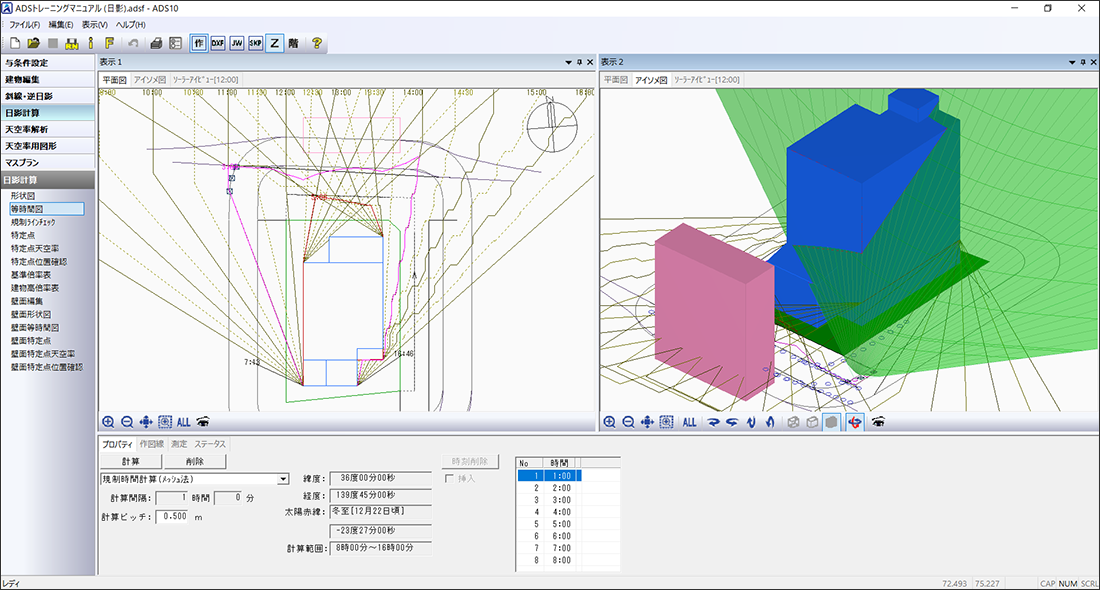
Task: Click the yellow question mark help icon
Action: pyautogui.click(x=317, y=43)
